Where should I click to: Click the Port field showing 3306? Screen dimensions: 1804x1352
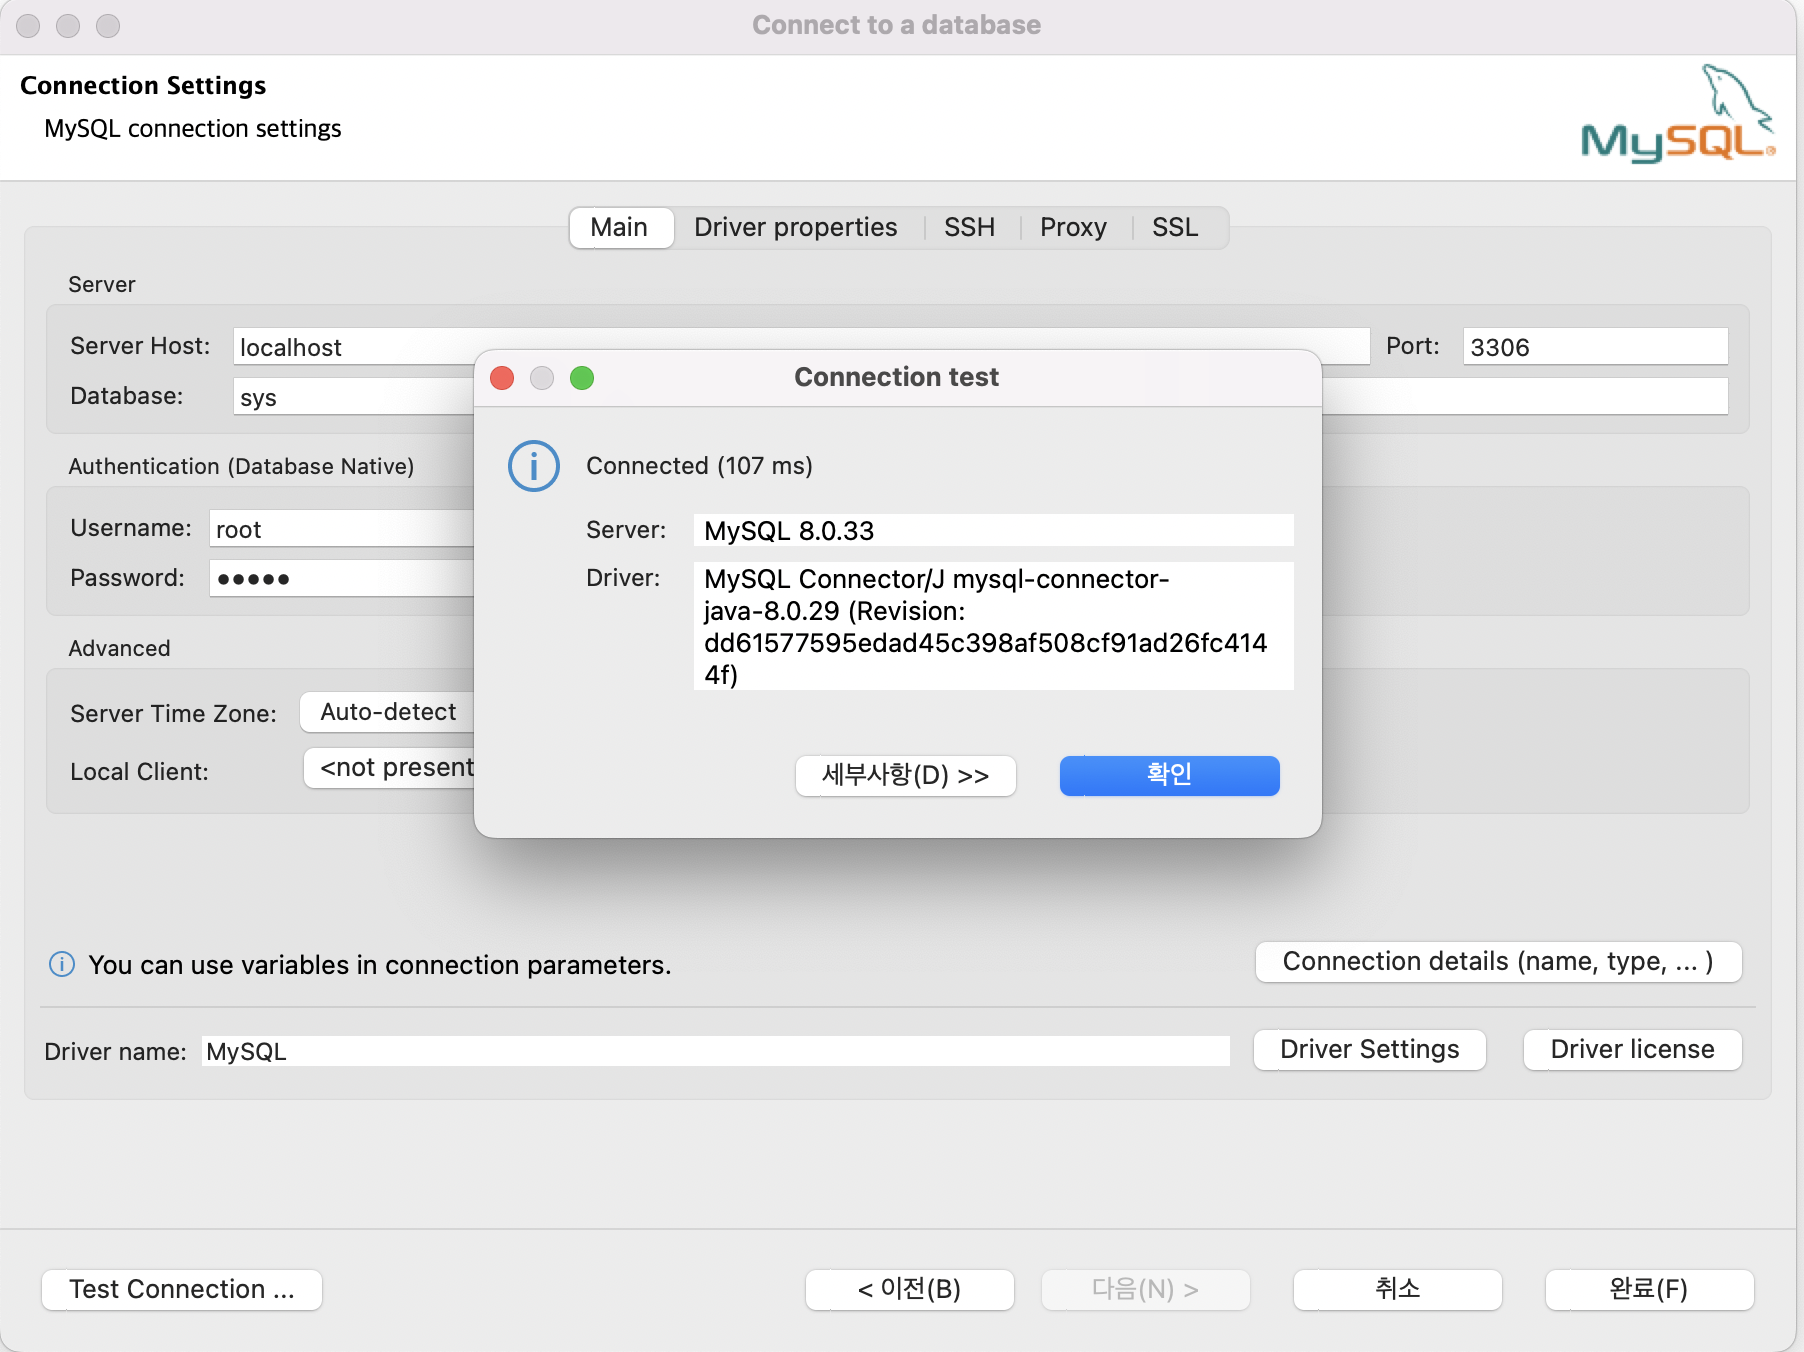(x=1596, y=347)
